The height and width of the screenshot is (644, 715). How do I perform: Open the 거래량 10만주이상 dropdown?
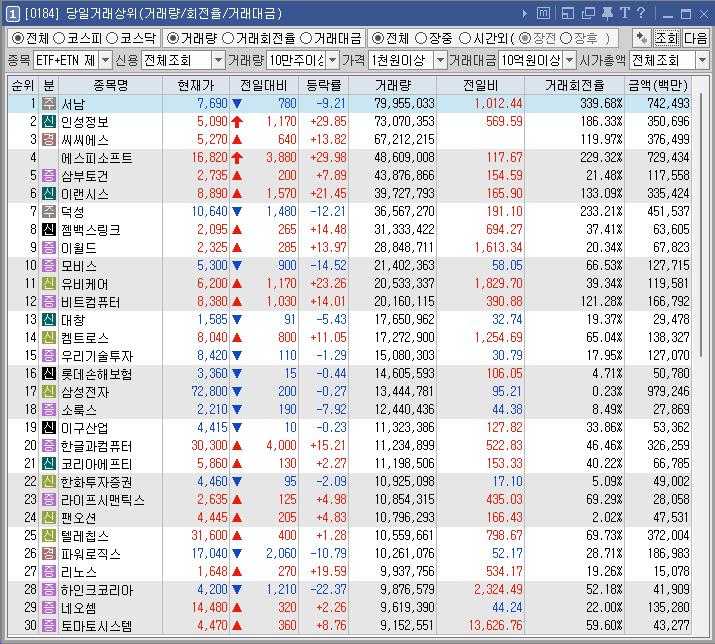(333, 60)
